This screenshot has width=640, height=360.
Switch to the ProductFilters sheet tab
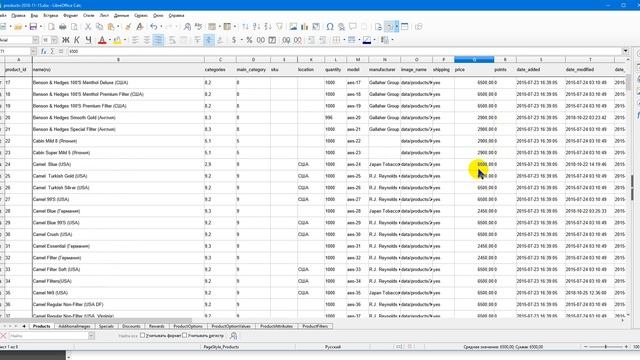(x=315, y=326)
